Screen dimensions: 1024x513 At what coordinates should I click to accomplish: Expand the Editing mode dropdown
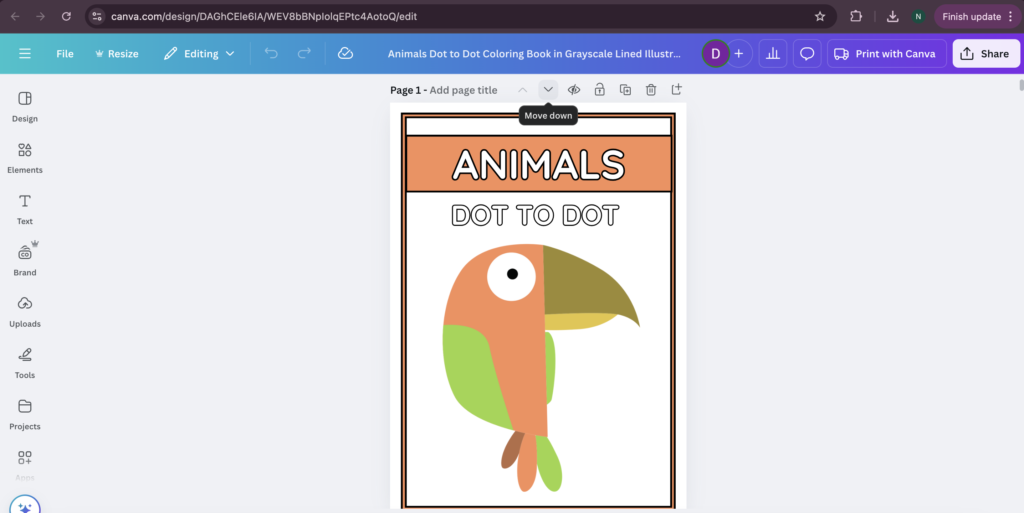click(200, 54)
